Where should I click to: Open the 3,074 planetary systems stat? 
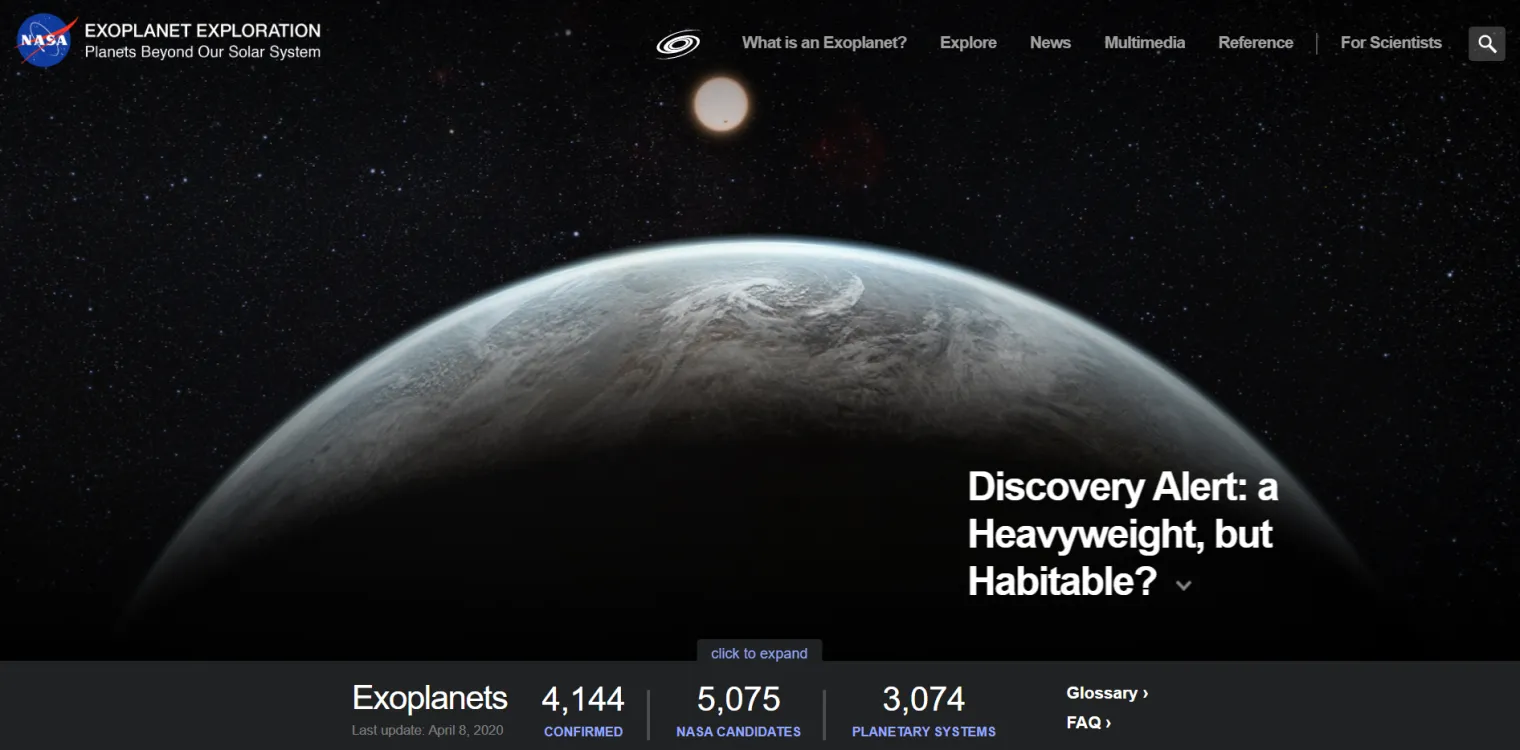click(x=924, y=711)
